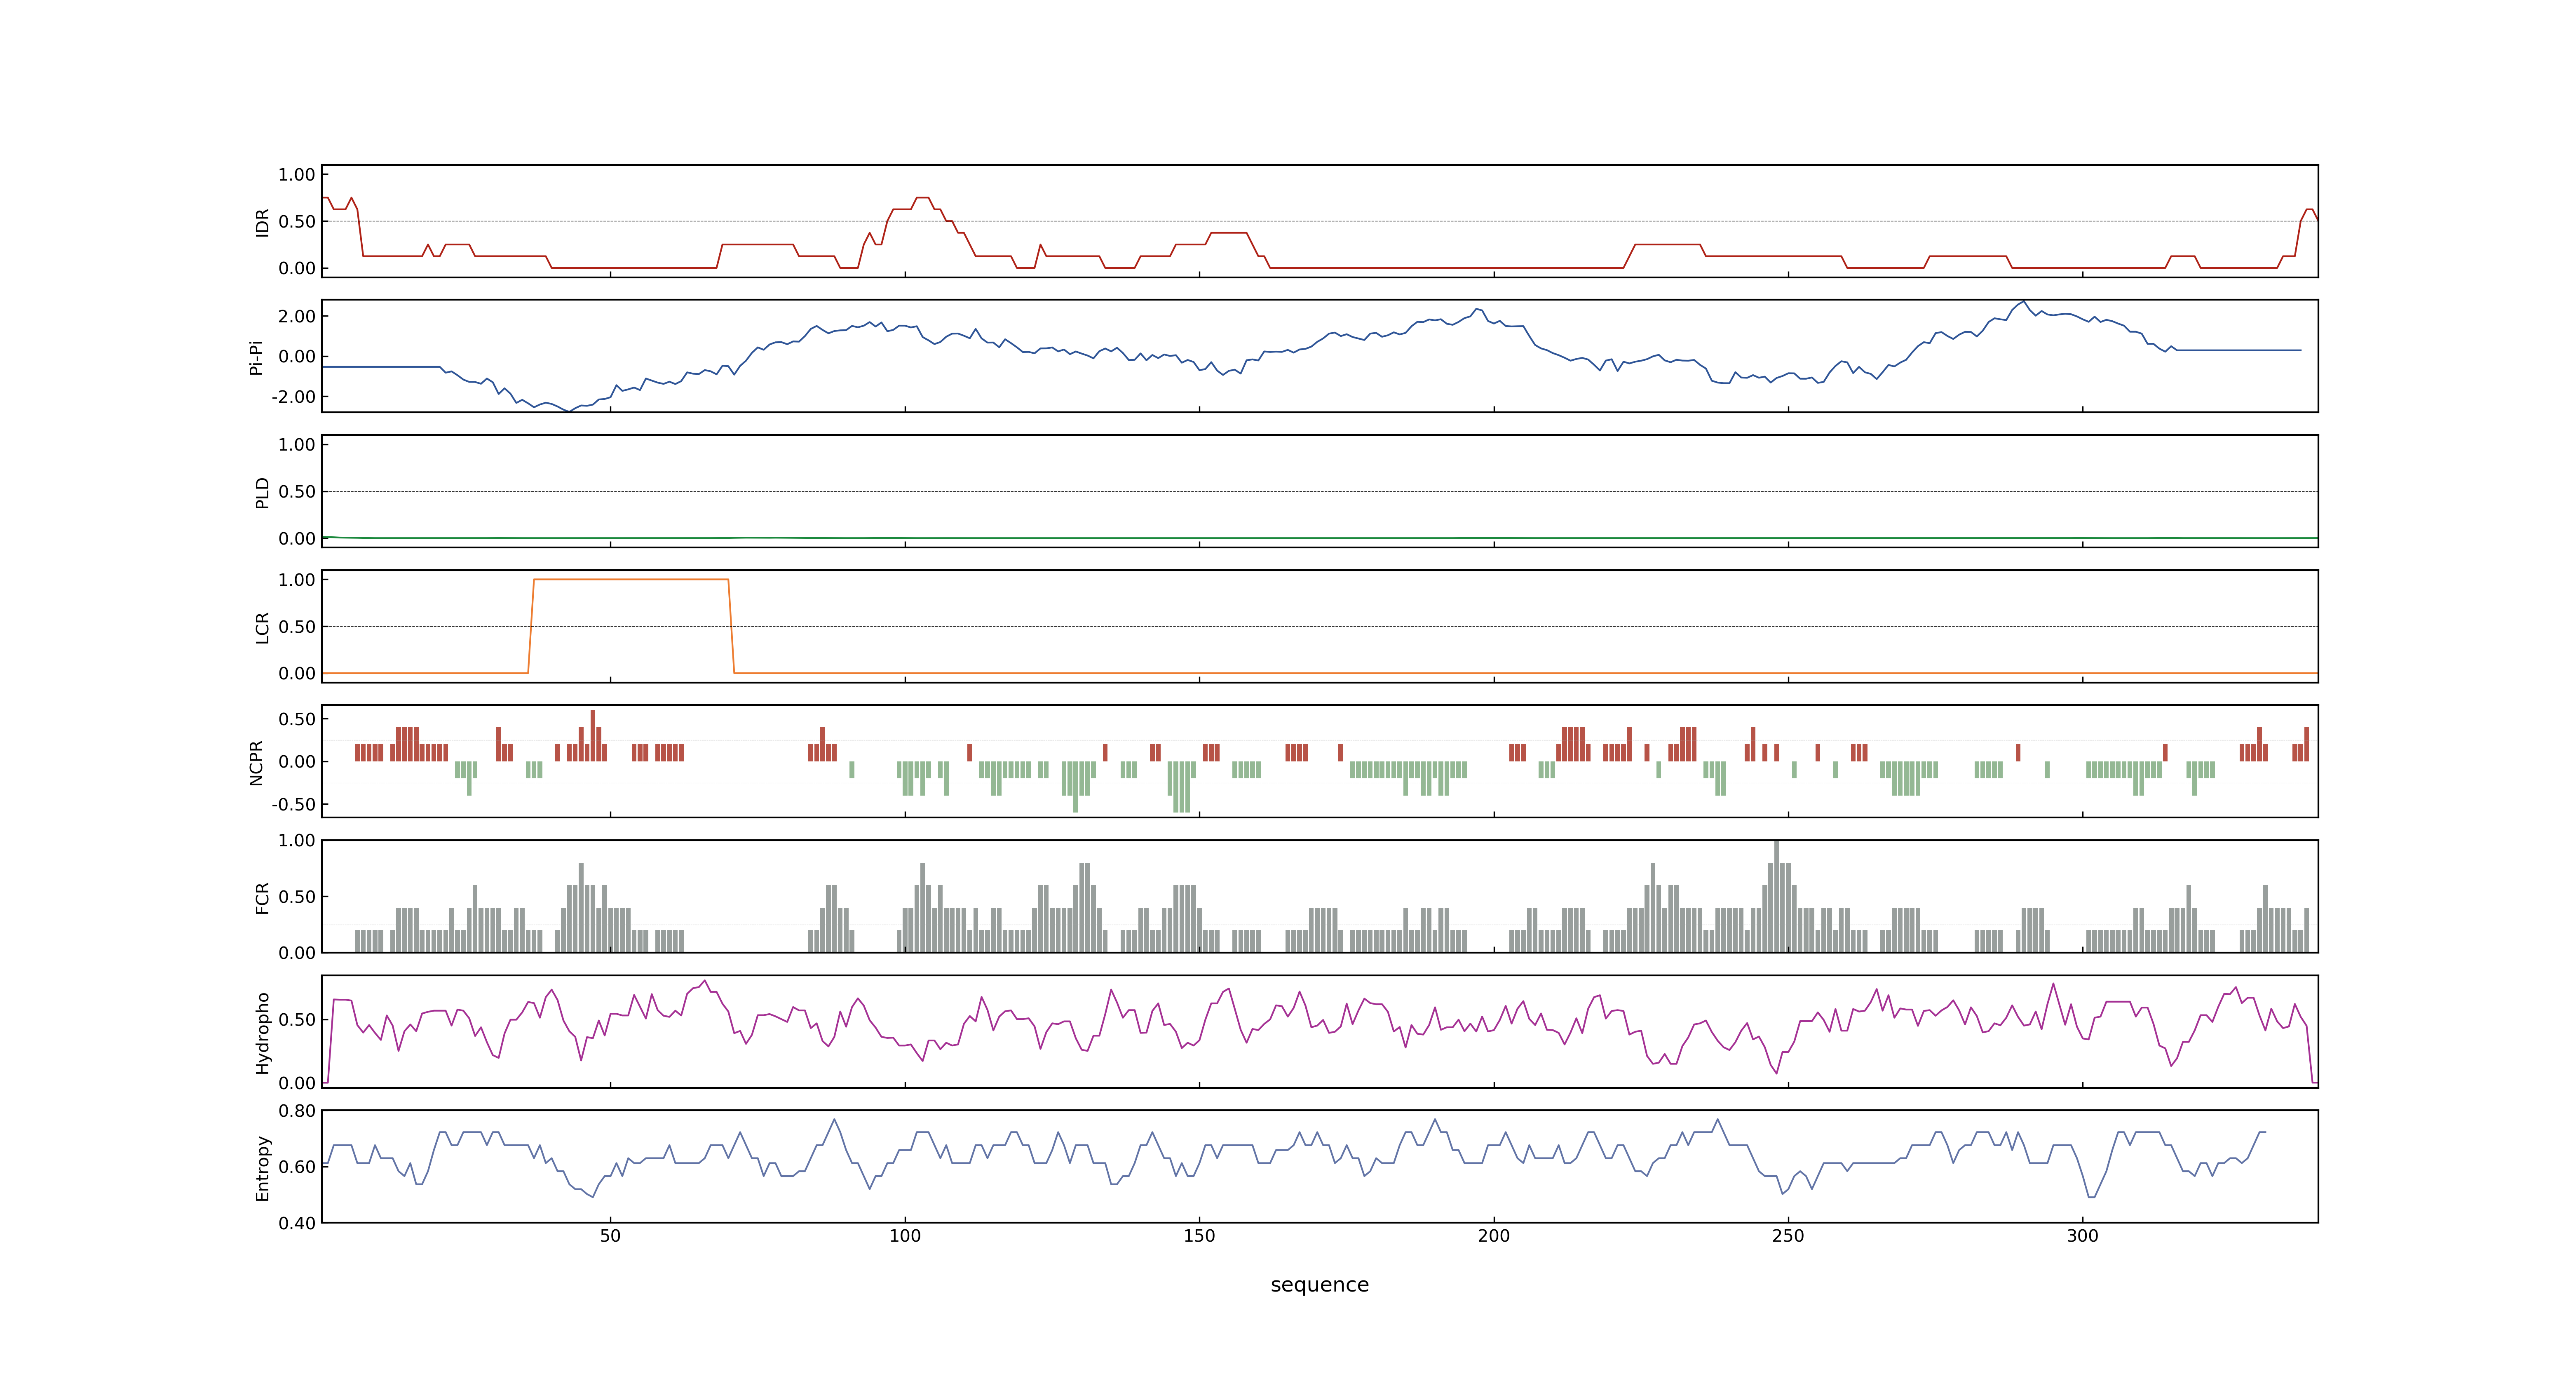This screenshot has width=2576, height=1374.
Task: Click the Pi-Pi y-axis label
Action: (x=256, y=357)
